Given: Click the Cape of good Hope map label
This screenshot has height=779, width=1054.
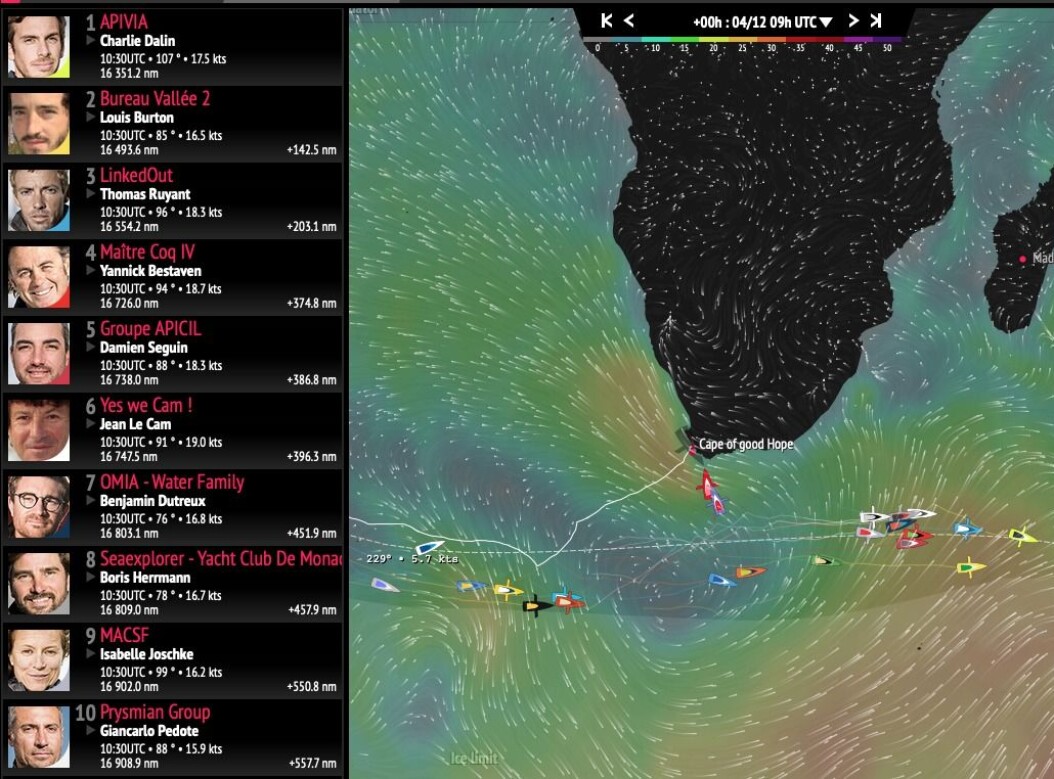Looking at the screenshot, I should pos(746,444).
